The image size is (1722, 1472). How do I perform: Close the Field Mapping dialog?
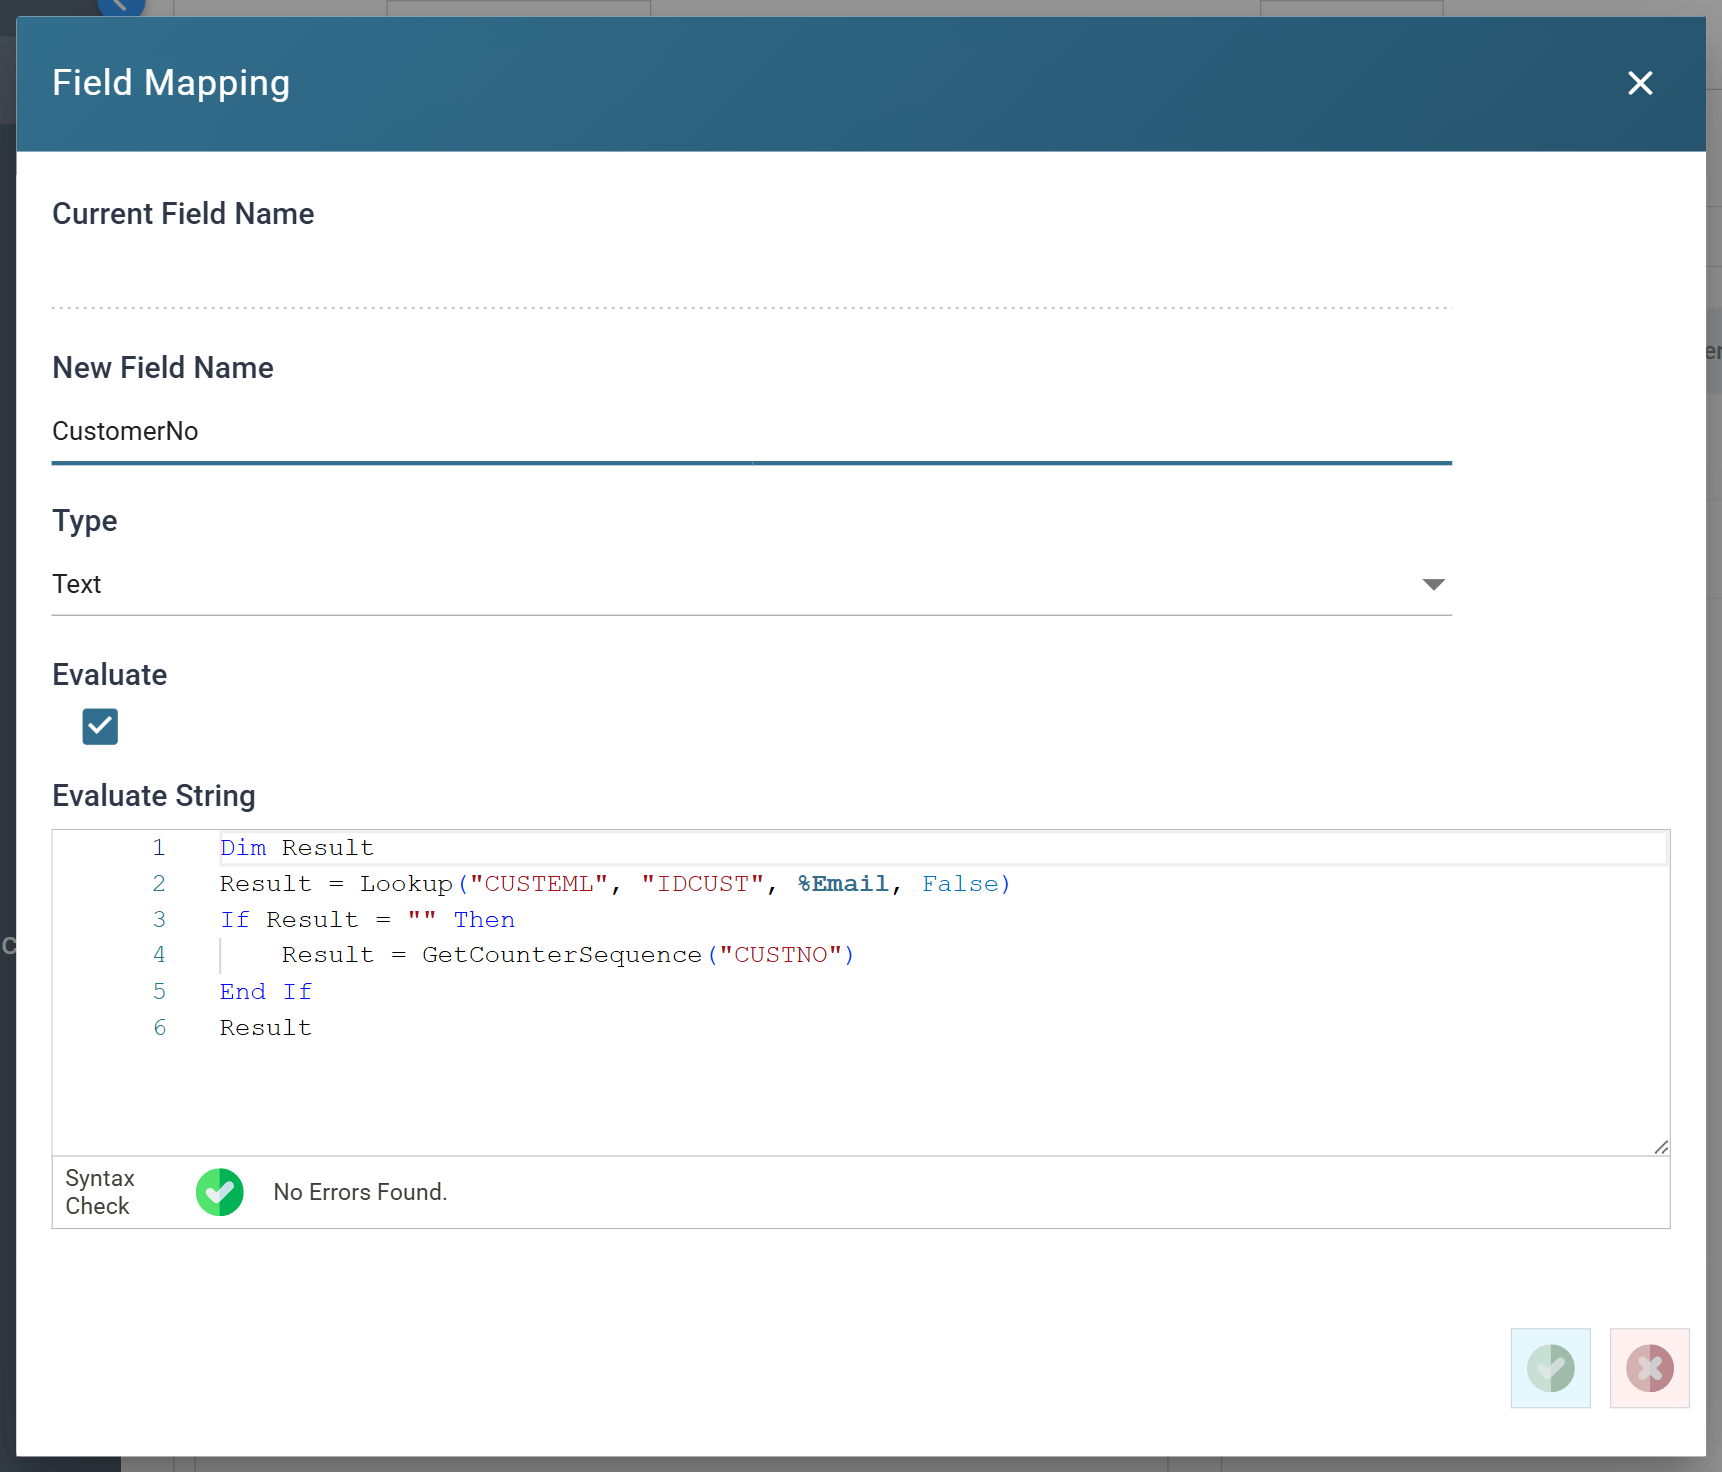1640,83
